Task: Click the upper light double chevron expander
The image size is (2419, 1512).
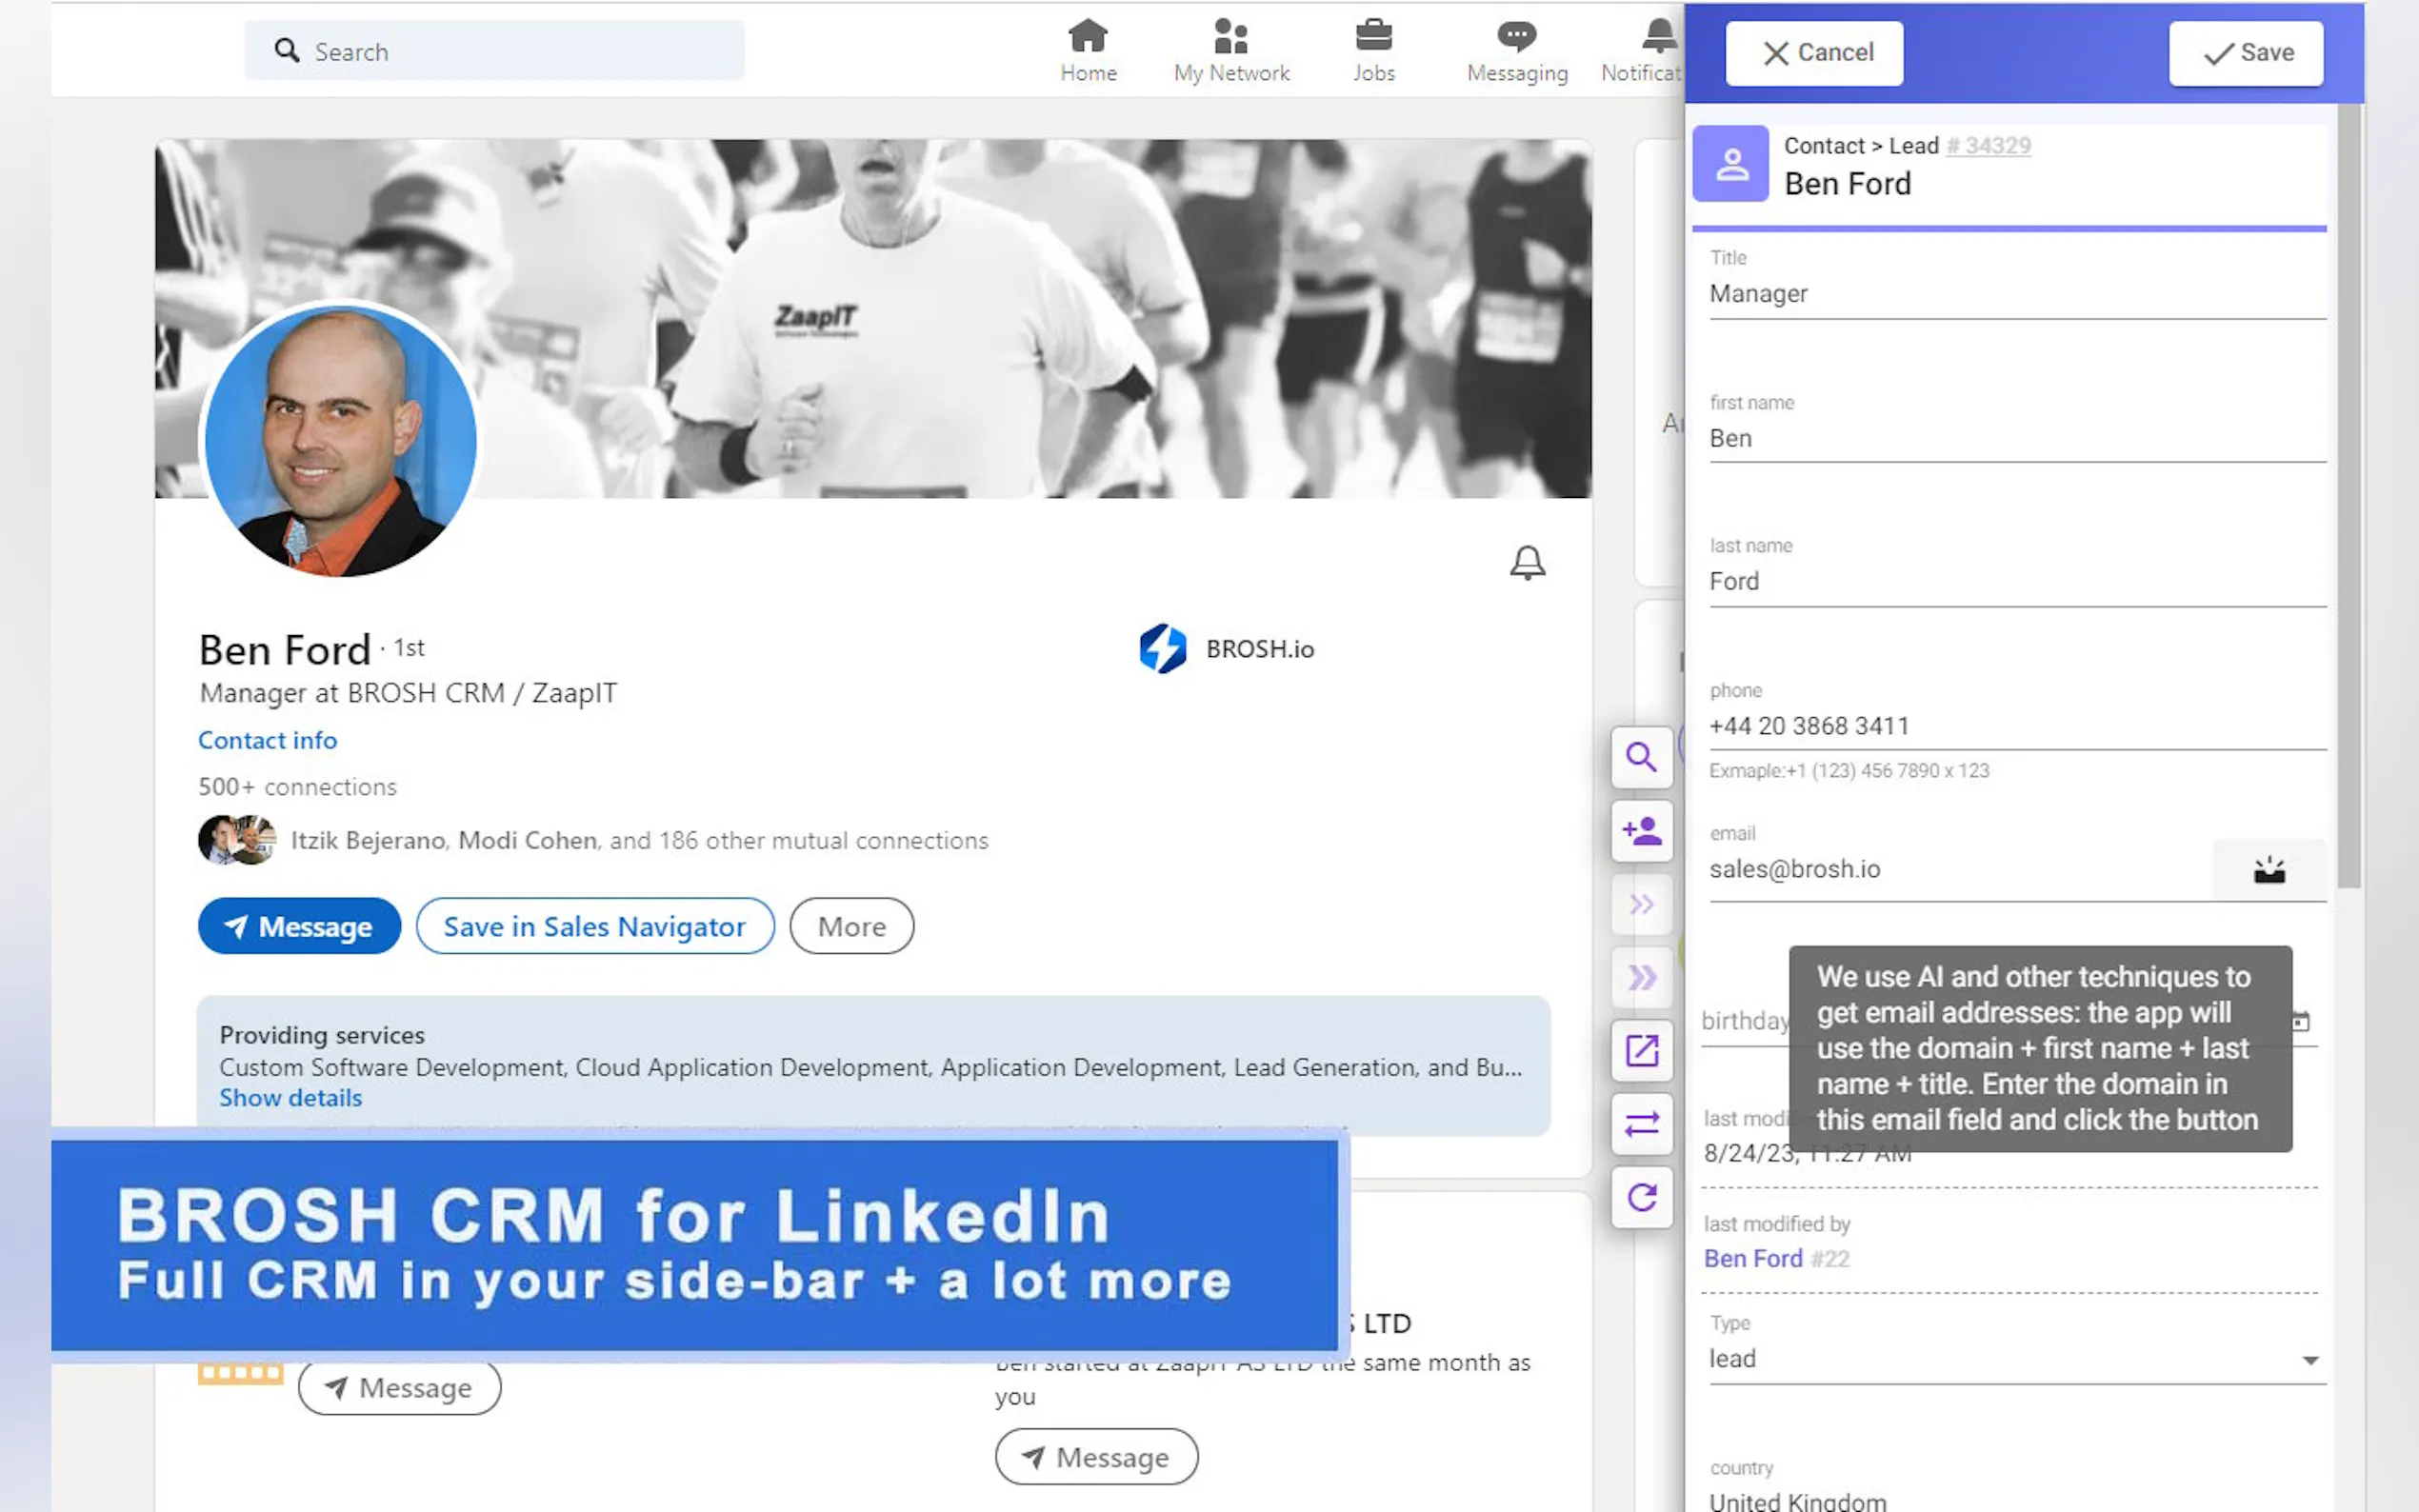Action: coord(1641,904)
